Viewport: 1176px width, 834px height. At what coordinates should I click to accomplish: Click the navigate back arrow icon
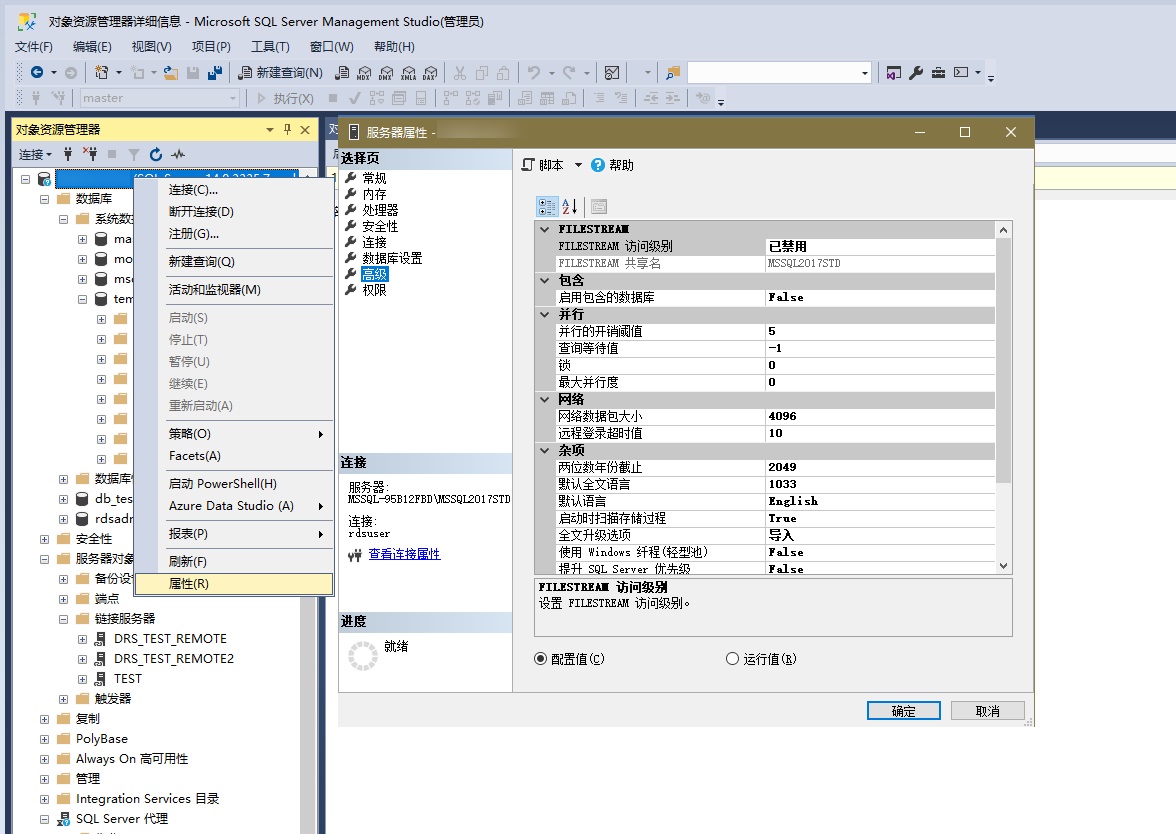[37, 72]
